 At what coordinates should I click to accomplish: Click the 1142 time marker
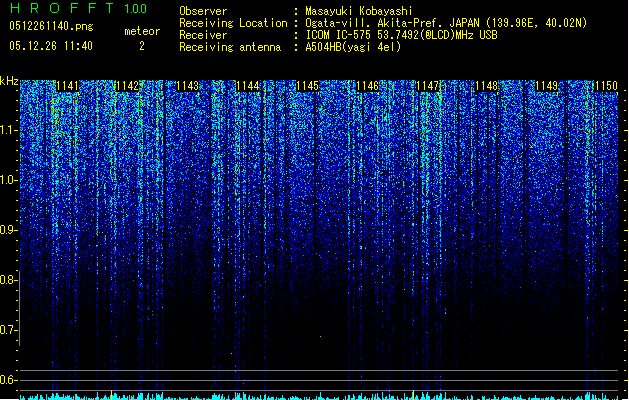tap(128, 86)
